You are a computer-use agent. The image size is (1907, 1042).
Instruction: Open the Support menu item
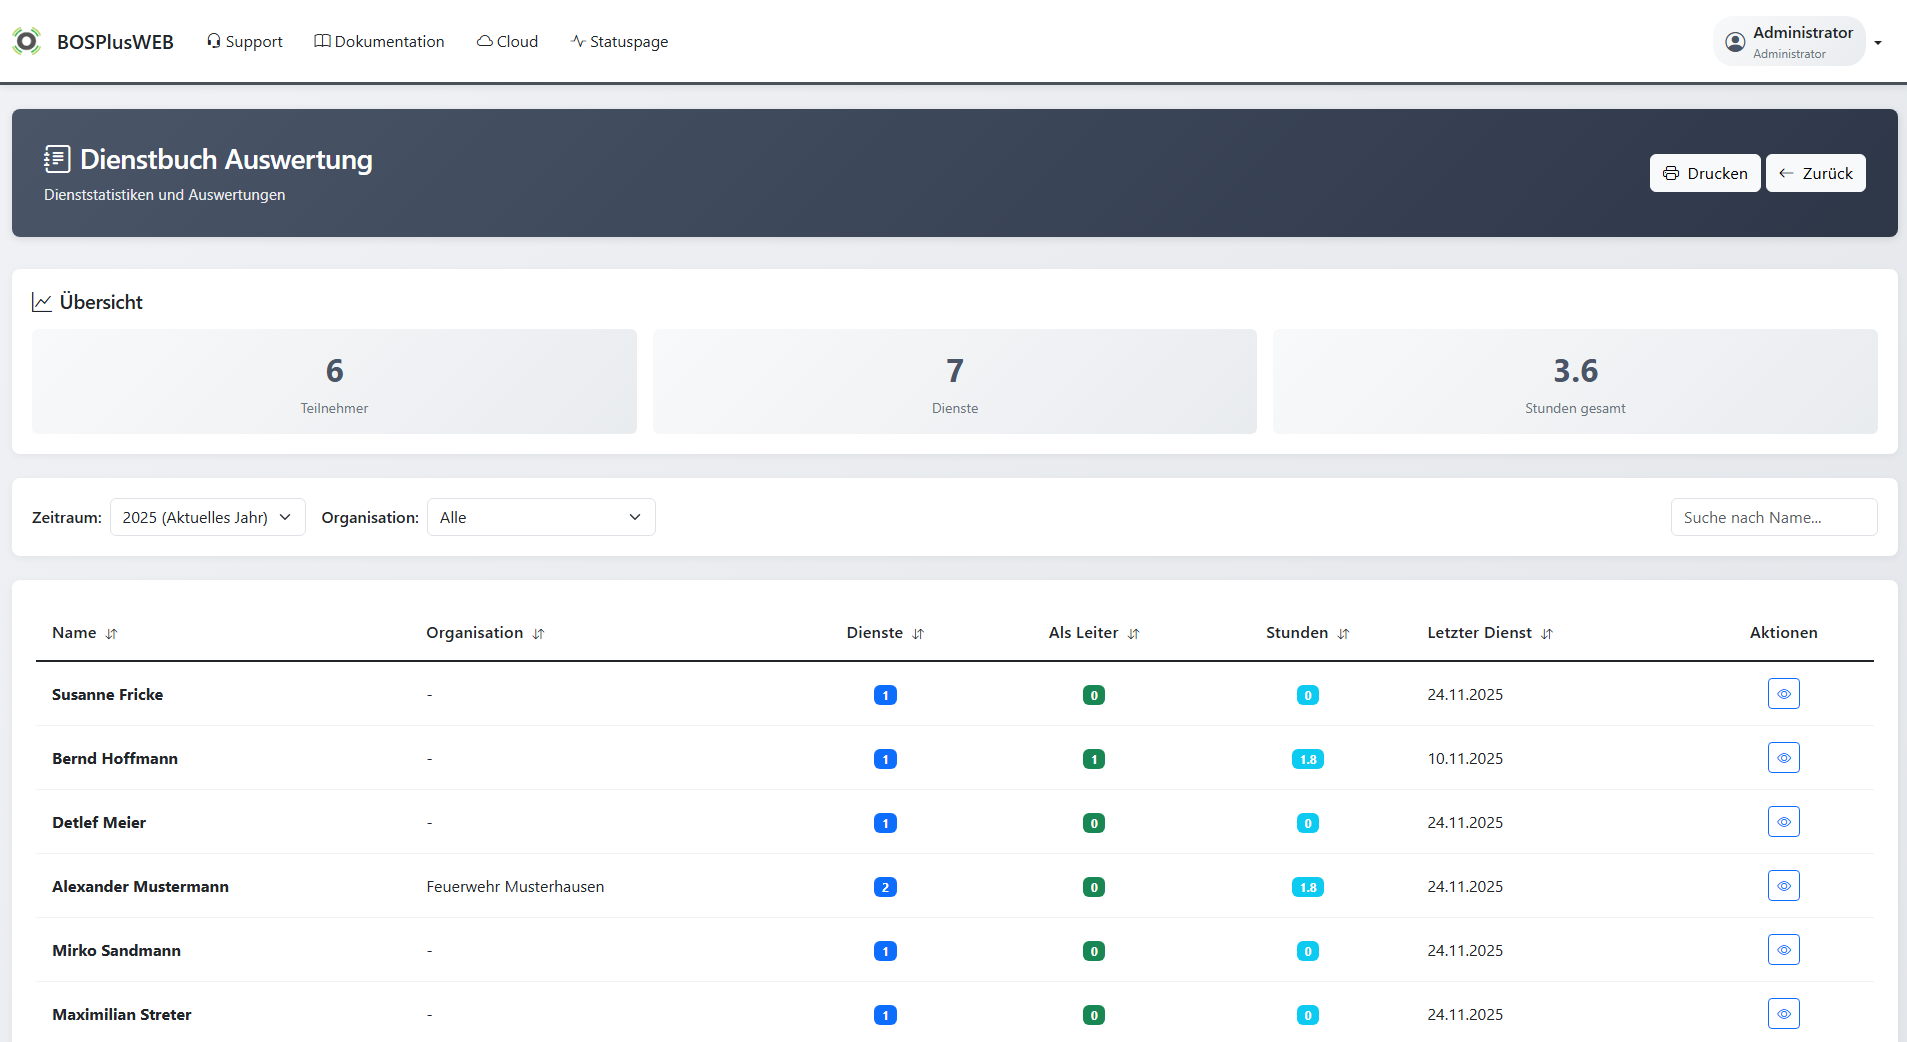[245, 42]
